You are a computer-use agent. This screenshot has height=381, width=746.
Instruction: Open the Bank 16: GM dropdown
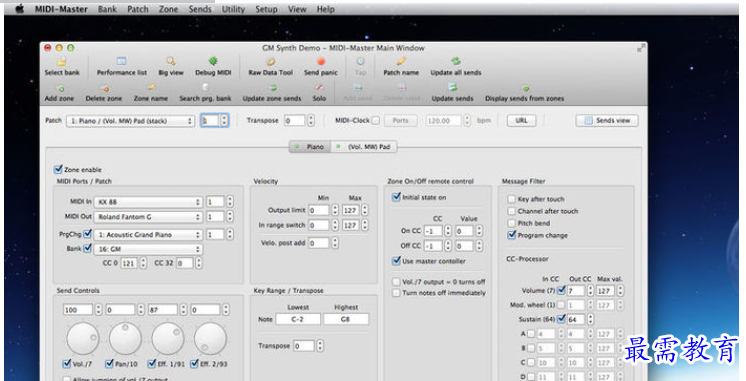(148, 249)
